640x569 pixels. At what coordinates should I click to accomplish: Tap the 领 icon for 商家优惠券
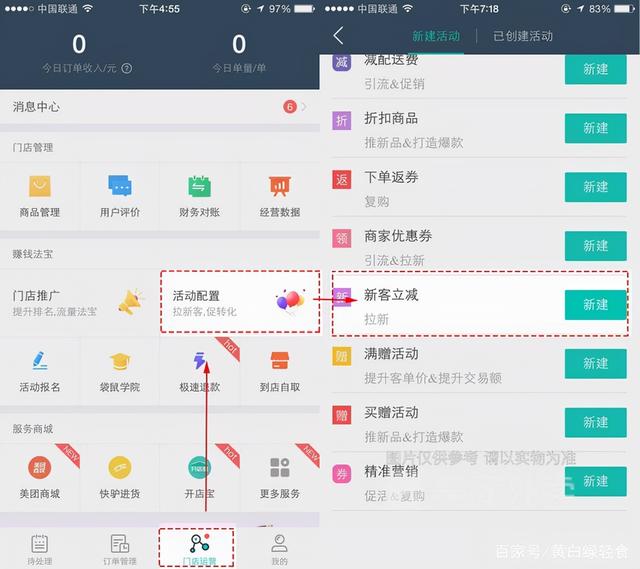(342, 238)
